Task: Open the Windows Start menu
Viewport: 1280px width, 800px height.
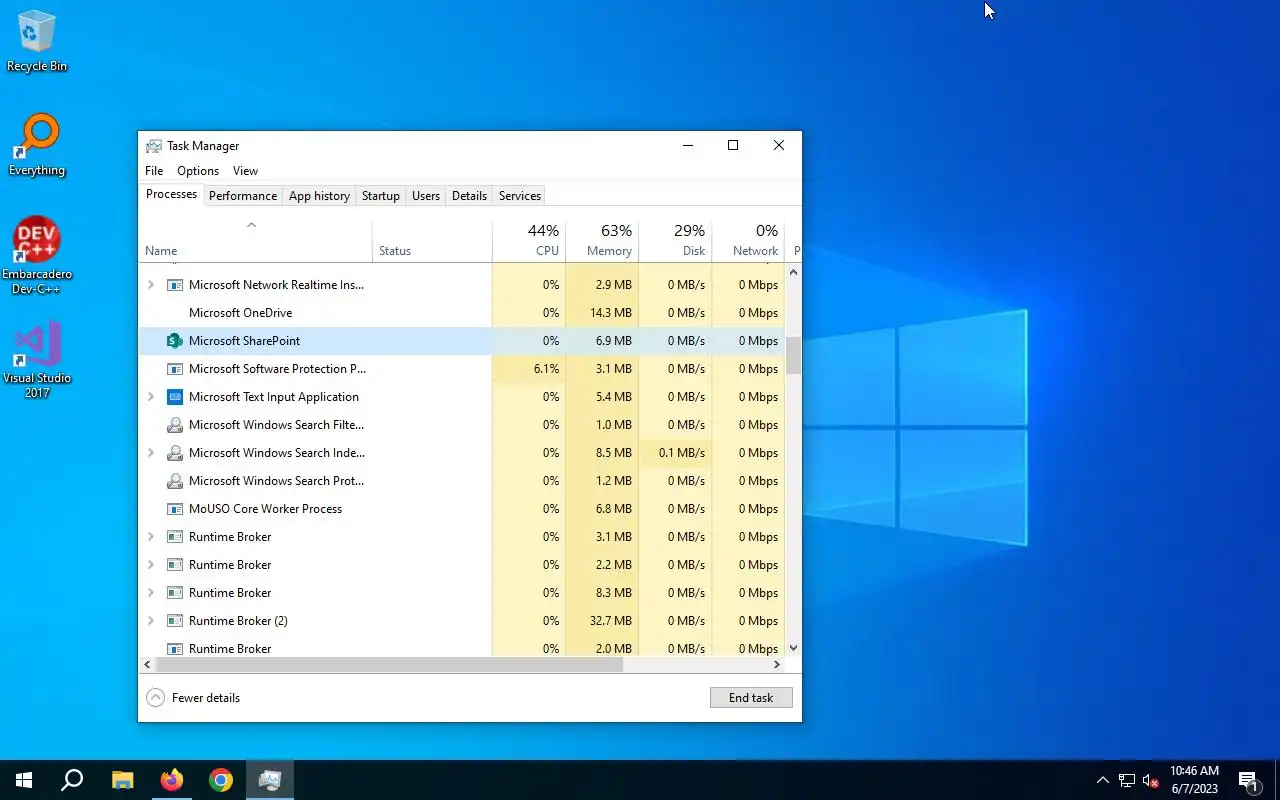Action: pos(24,780)
